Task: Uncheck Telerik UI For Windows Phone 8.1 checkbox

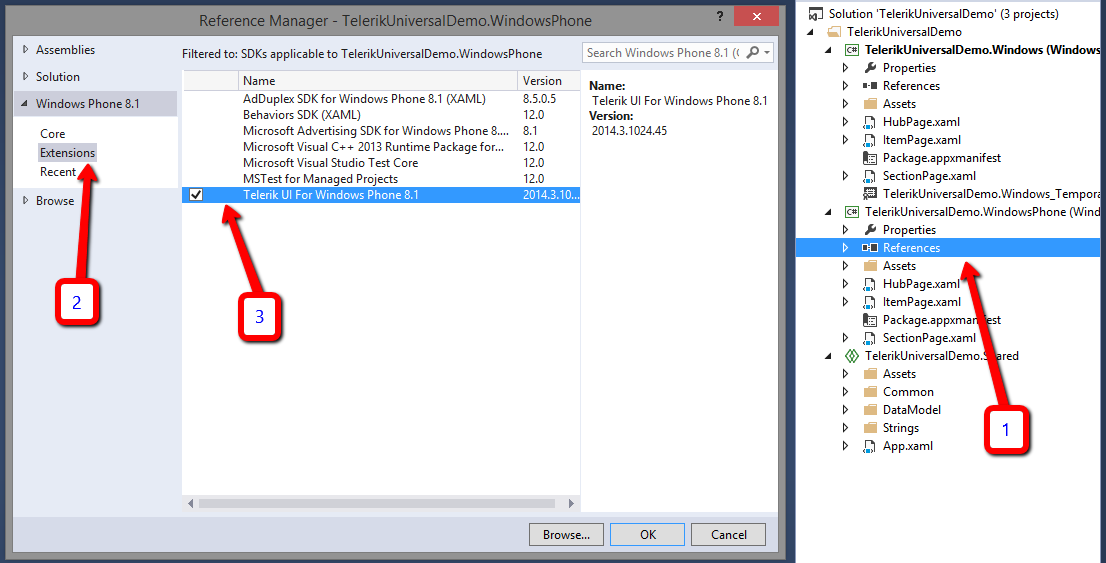Action: point(196,195)
